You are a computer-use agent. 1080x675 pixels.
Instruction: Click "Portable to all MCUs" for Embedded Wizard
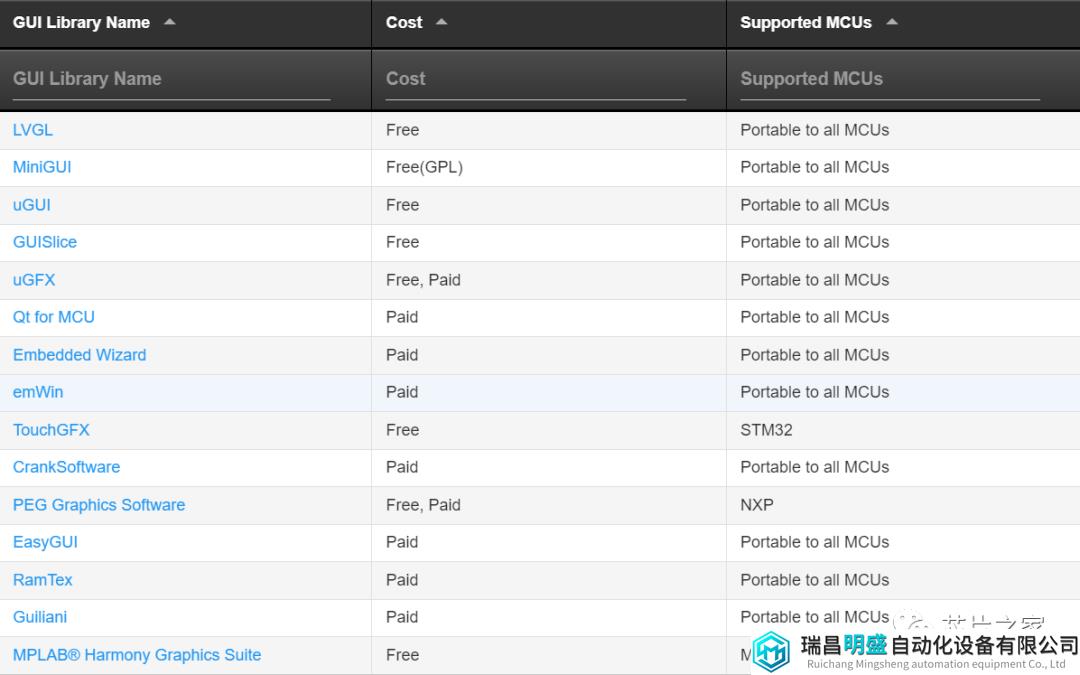pyautogui.click(x=814, y=355)
